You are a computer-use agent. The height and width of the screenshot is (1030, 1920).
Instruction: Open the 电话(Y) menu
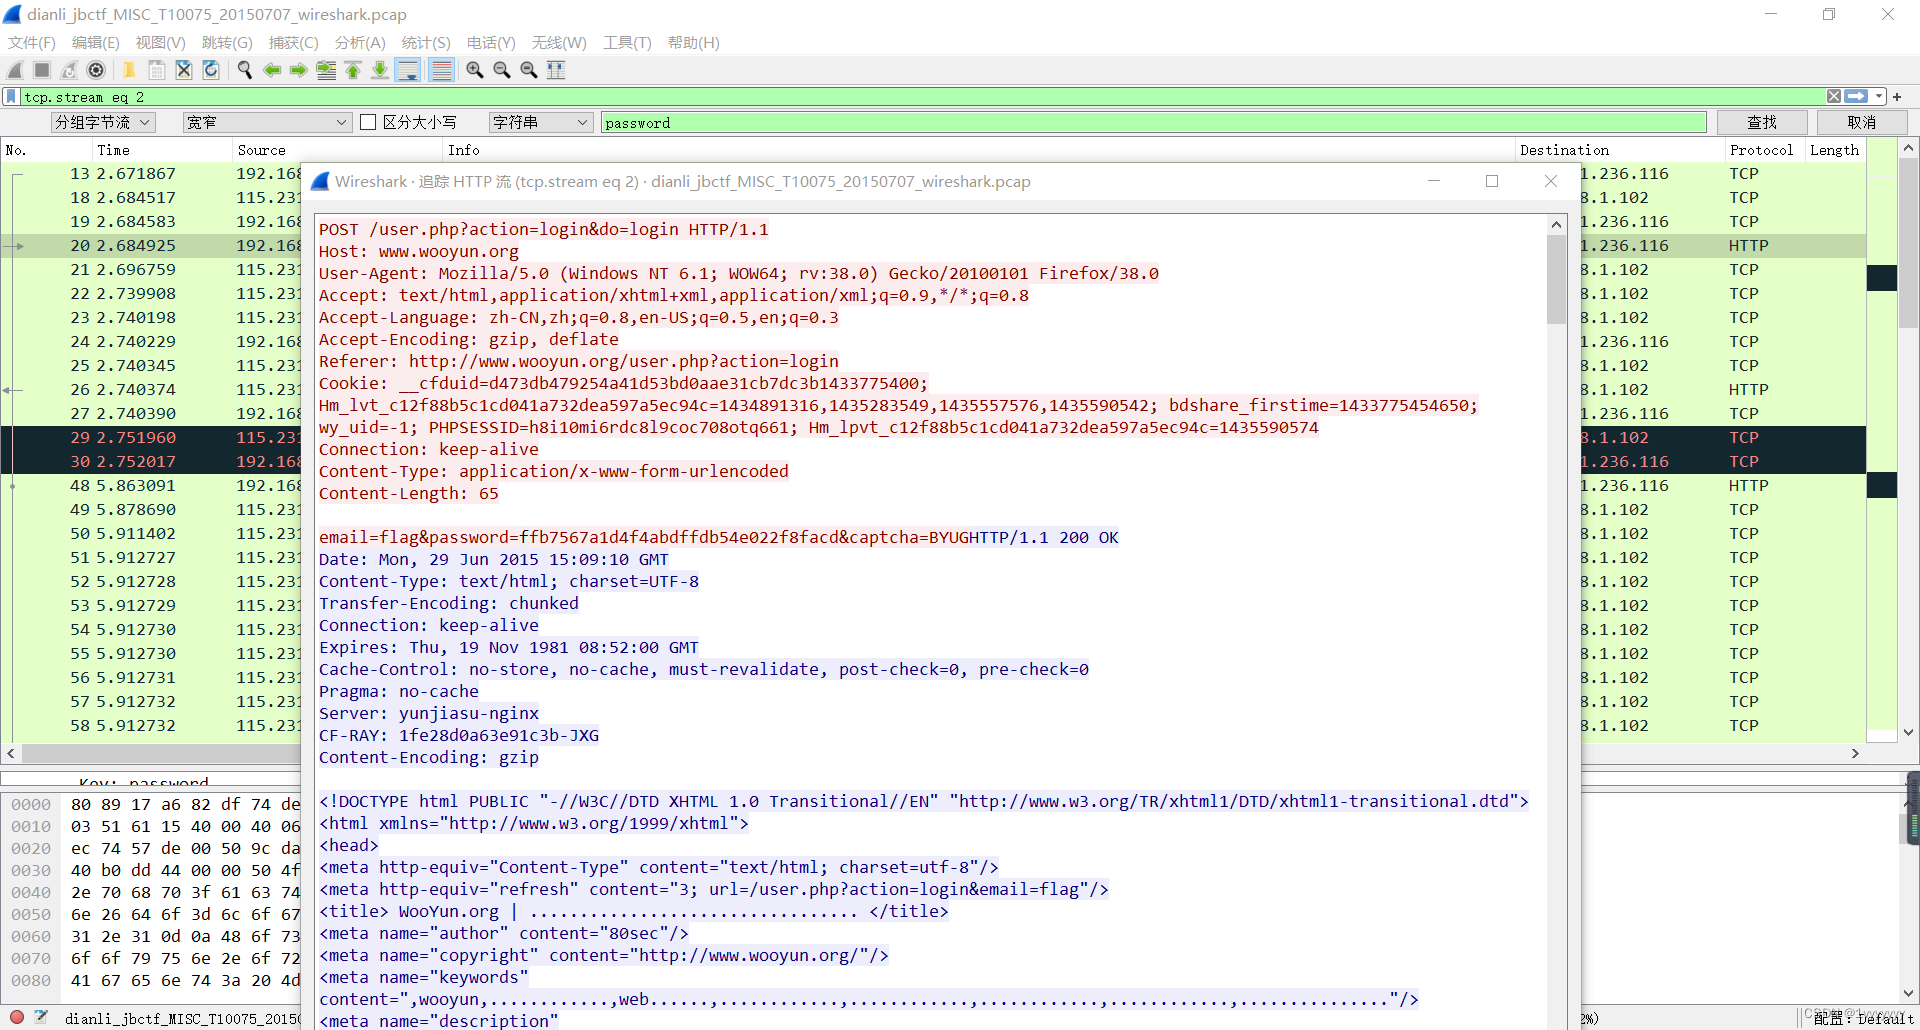tap(491, 42)
